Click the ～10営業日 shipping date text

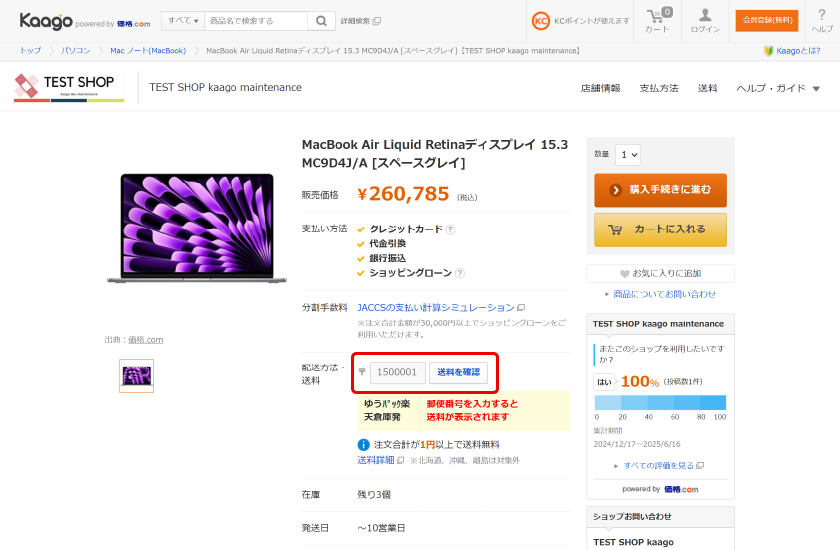381,528
